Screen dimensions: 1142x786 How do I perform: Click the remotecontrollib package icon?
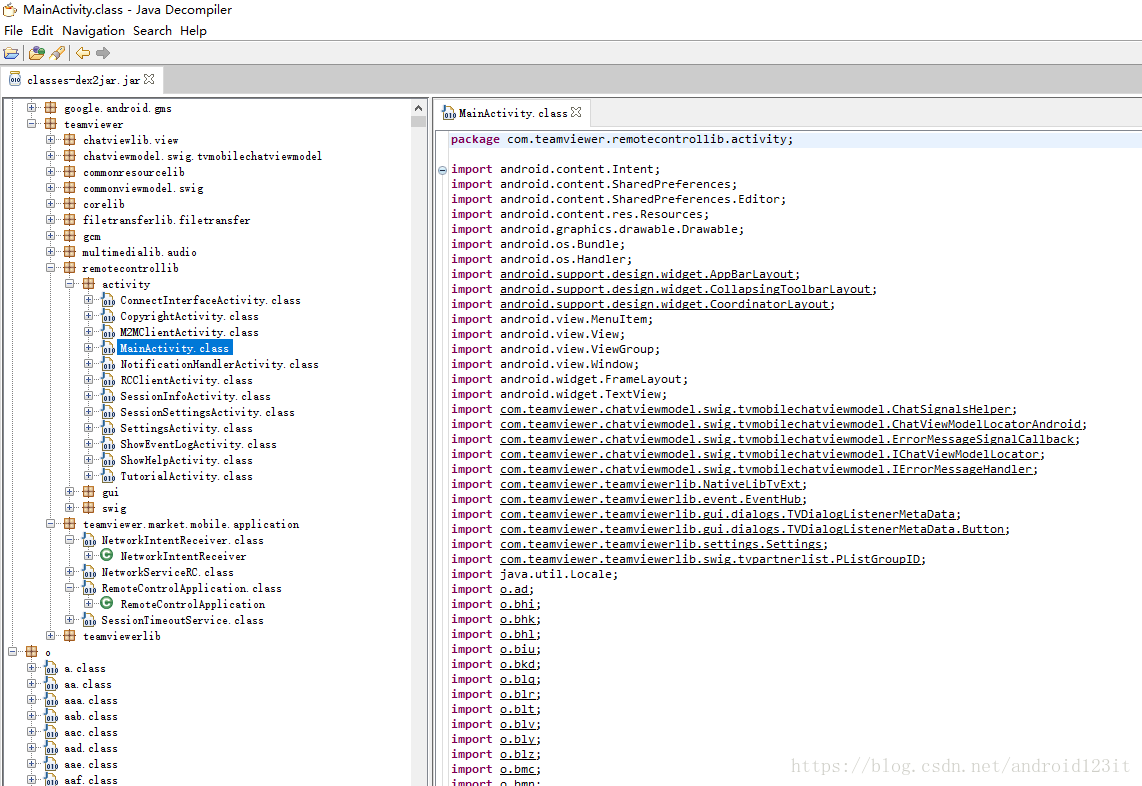tap(69, 268)
